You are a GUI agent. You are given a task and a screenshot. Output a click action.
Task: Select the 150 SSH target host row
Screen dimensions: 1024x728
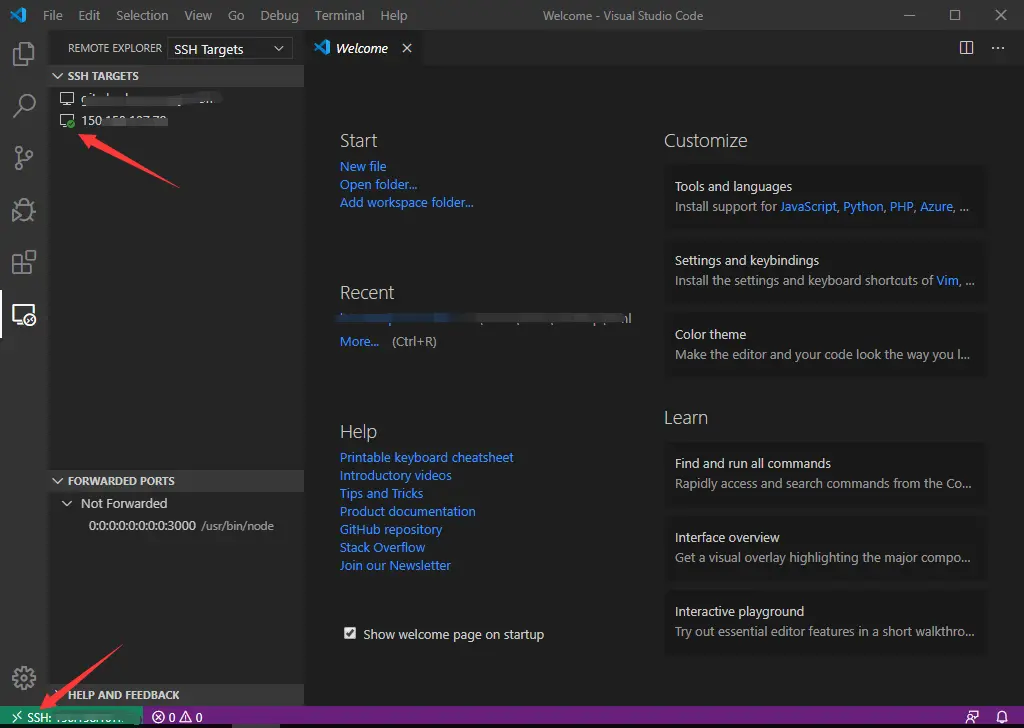click(x=176, y=121)
